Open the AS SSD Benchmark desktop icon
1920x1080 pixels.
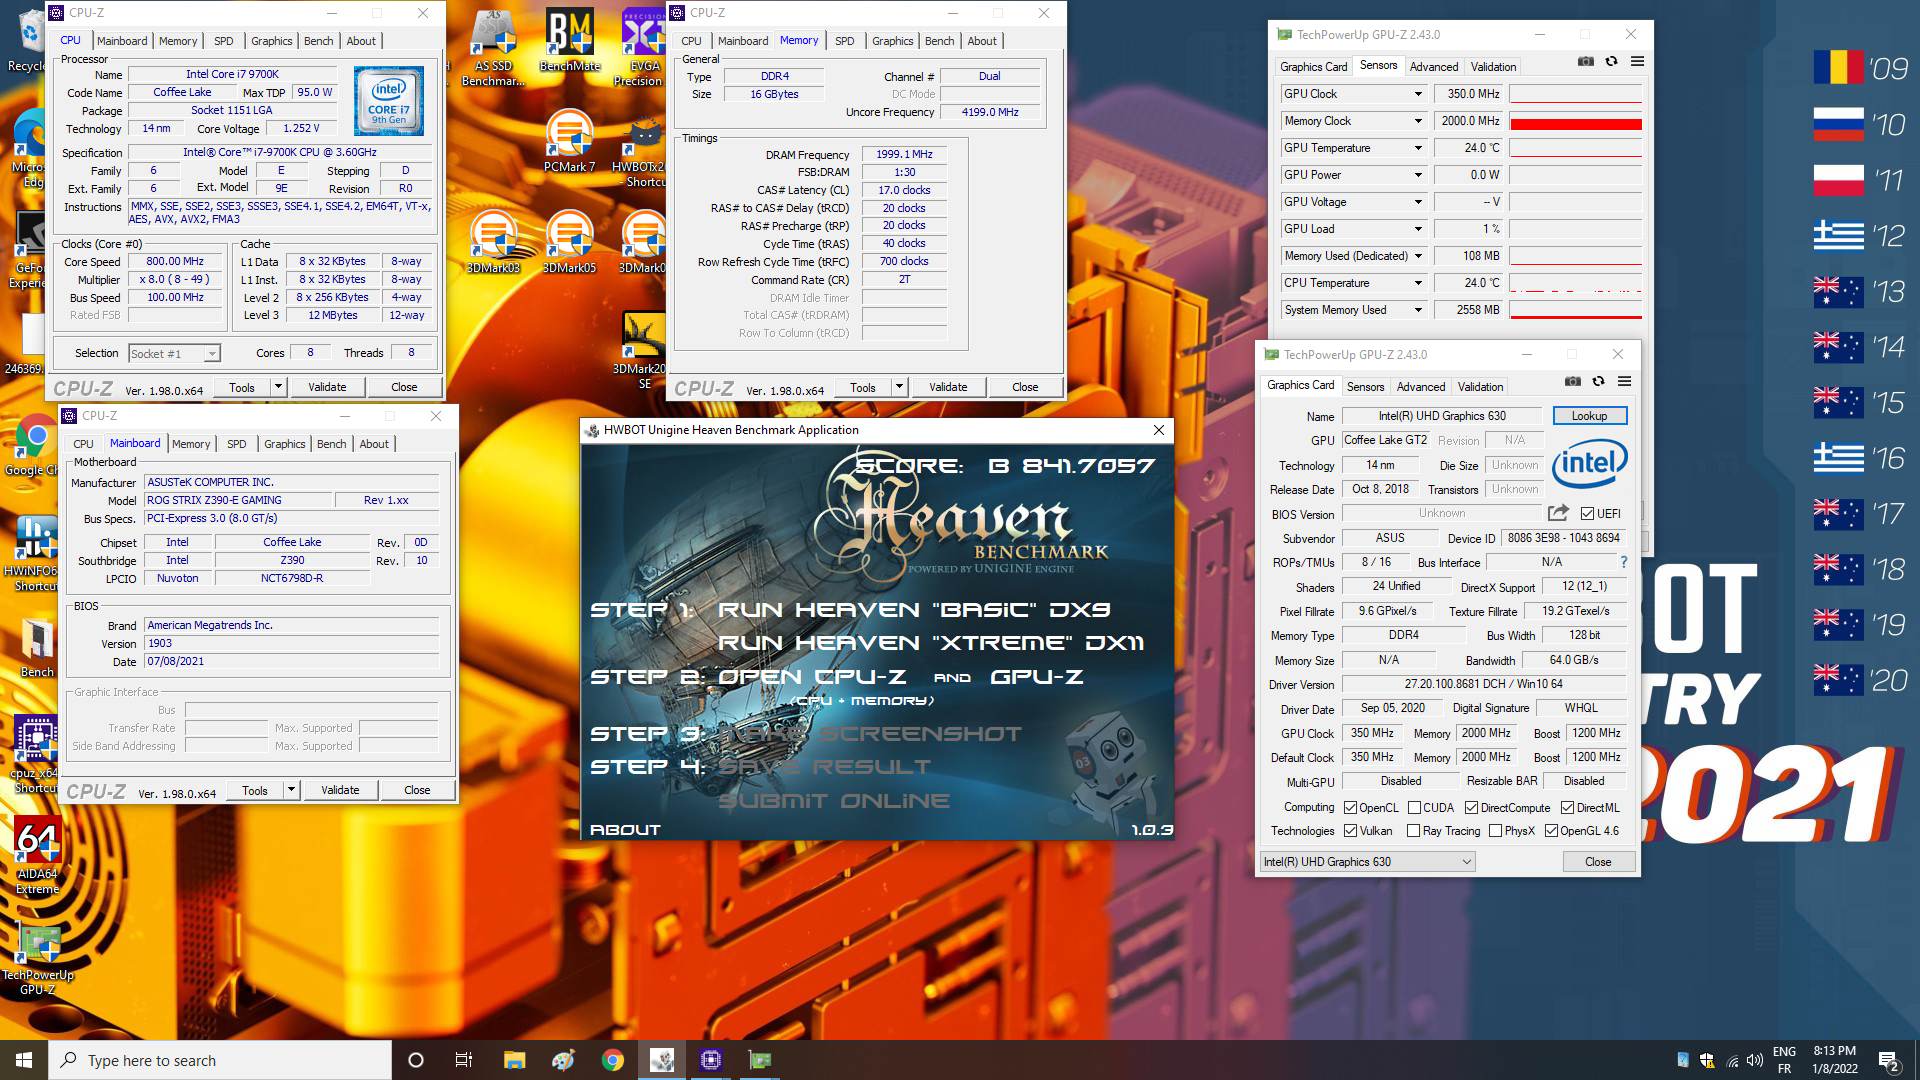click(493, 48)
